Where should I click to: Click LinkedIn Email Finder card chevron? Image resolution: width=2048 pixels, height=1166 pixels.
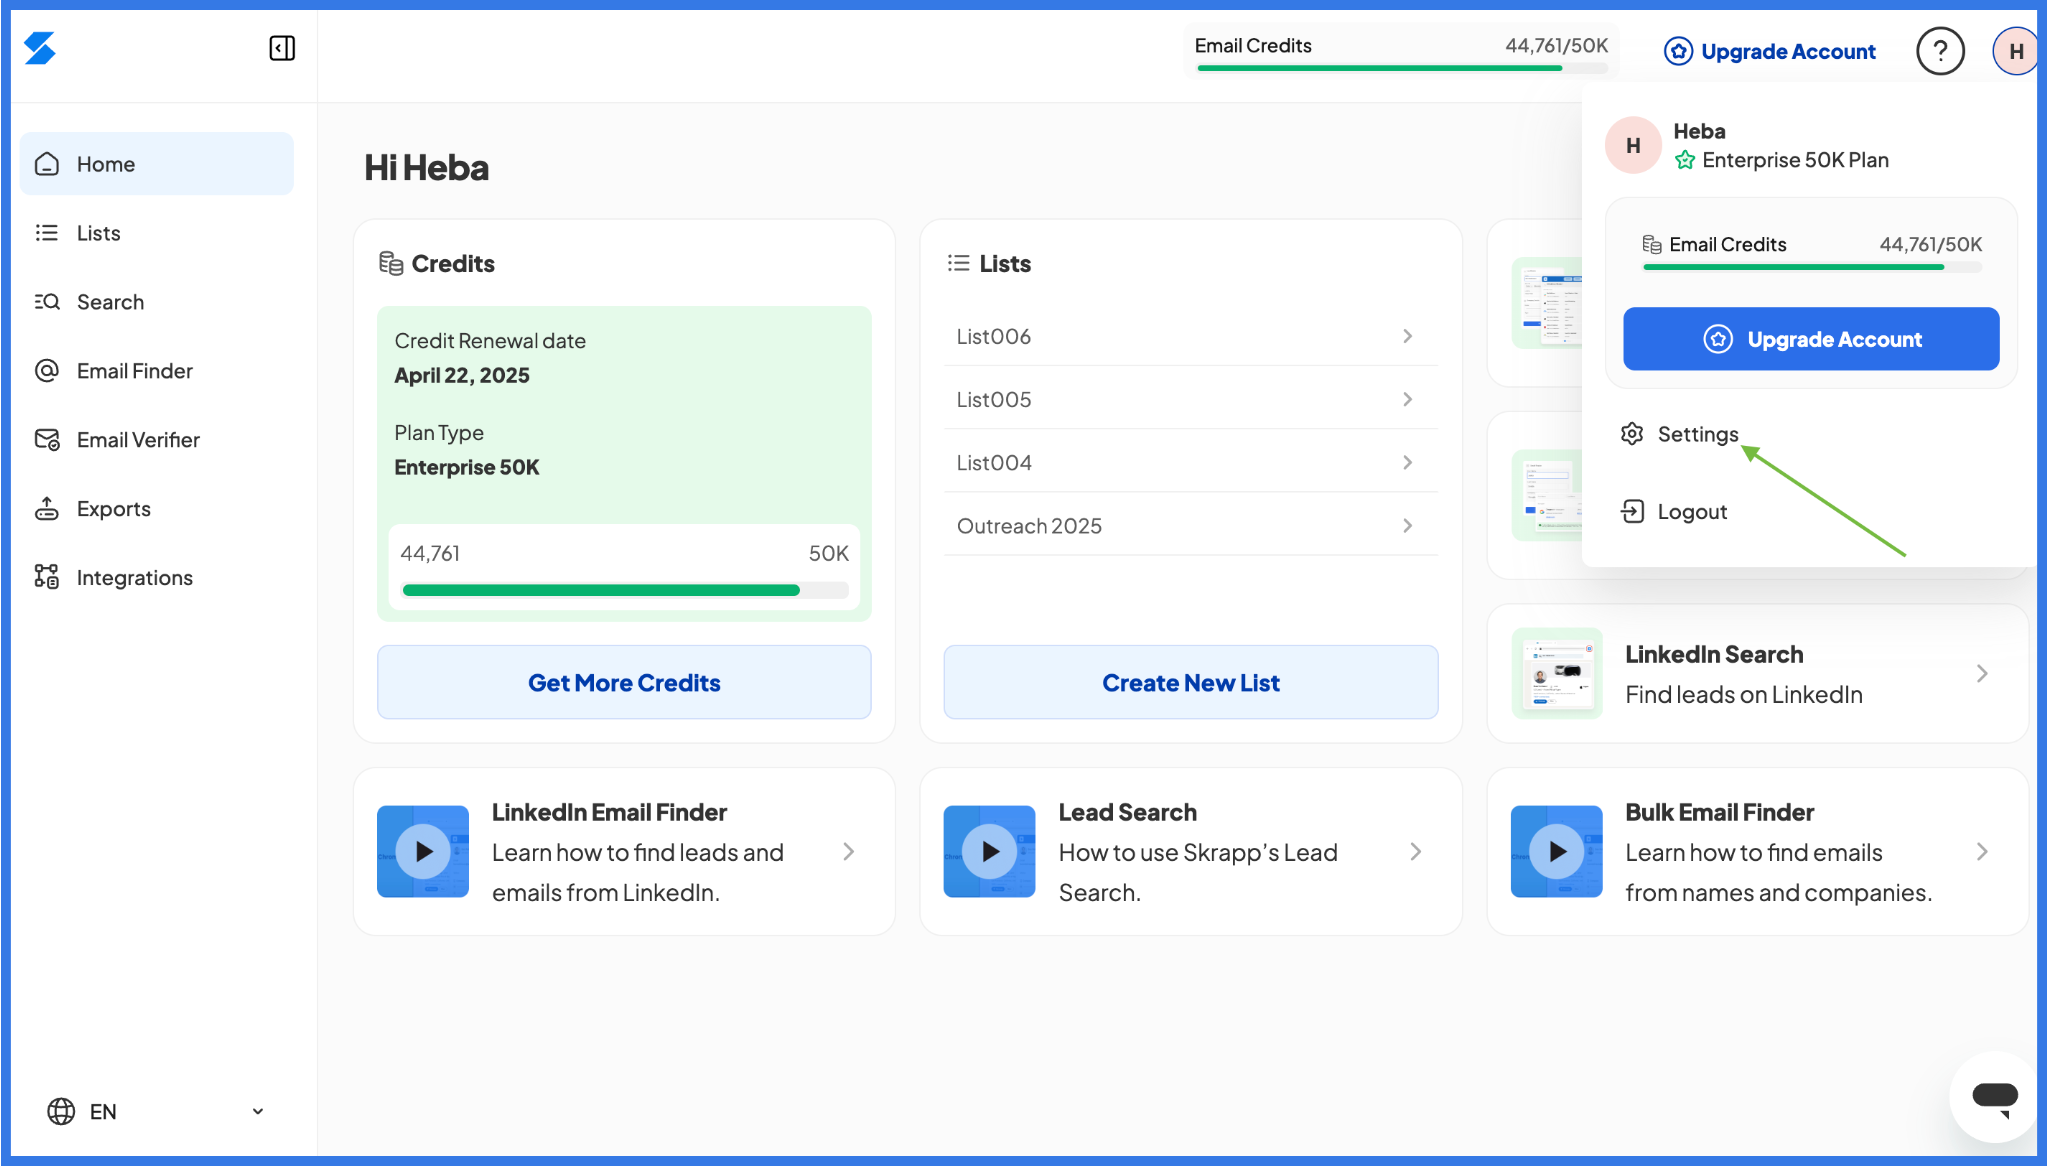[848, 851]
